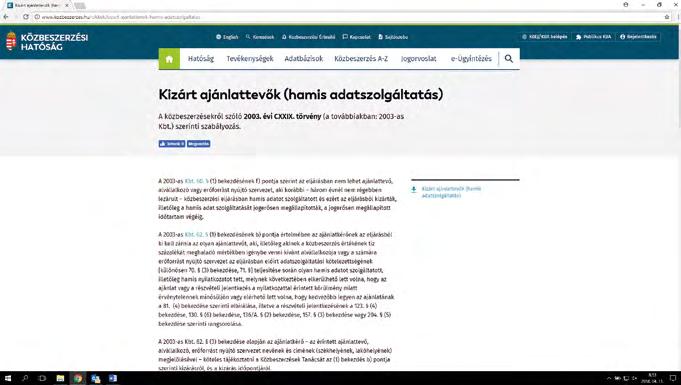Follow the Kbt. 62. § link
This screenshot has height=385, width=681.
pyautogui.click(x=196, y=234)
